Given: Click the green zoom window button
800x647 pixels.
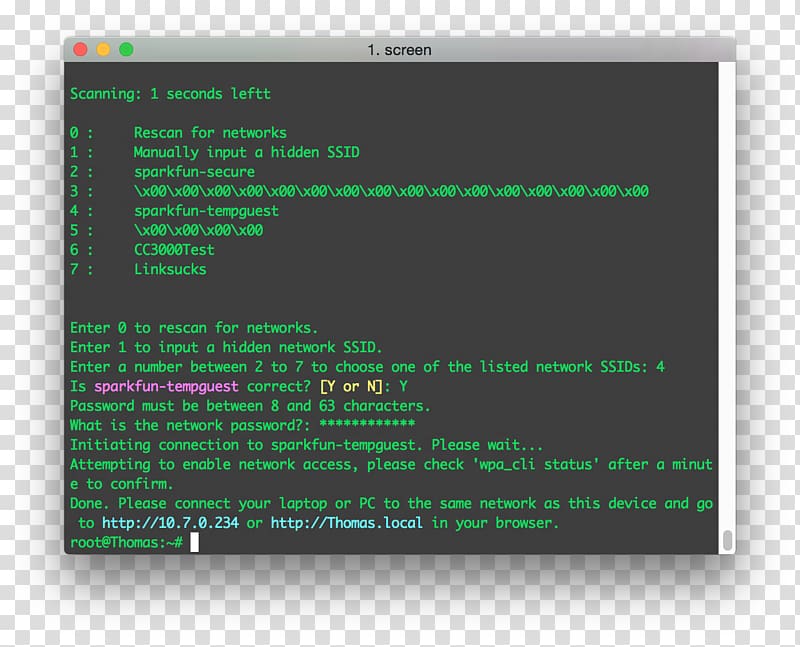Looking at the screenshot, I should [127, 49].
